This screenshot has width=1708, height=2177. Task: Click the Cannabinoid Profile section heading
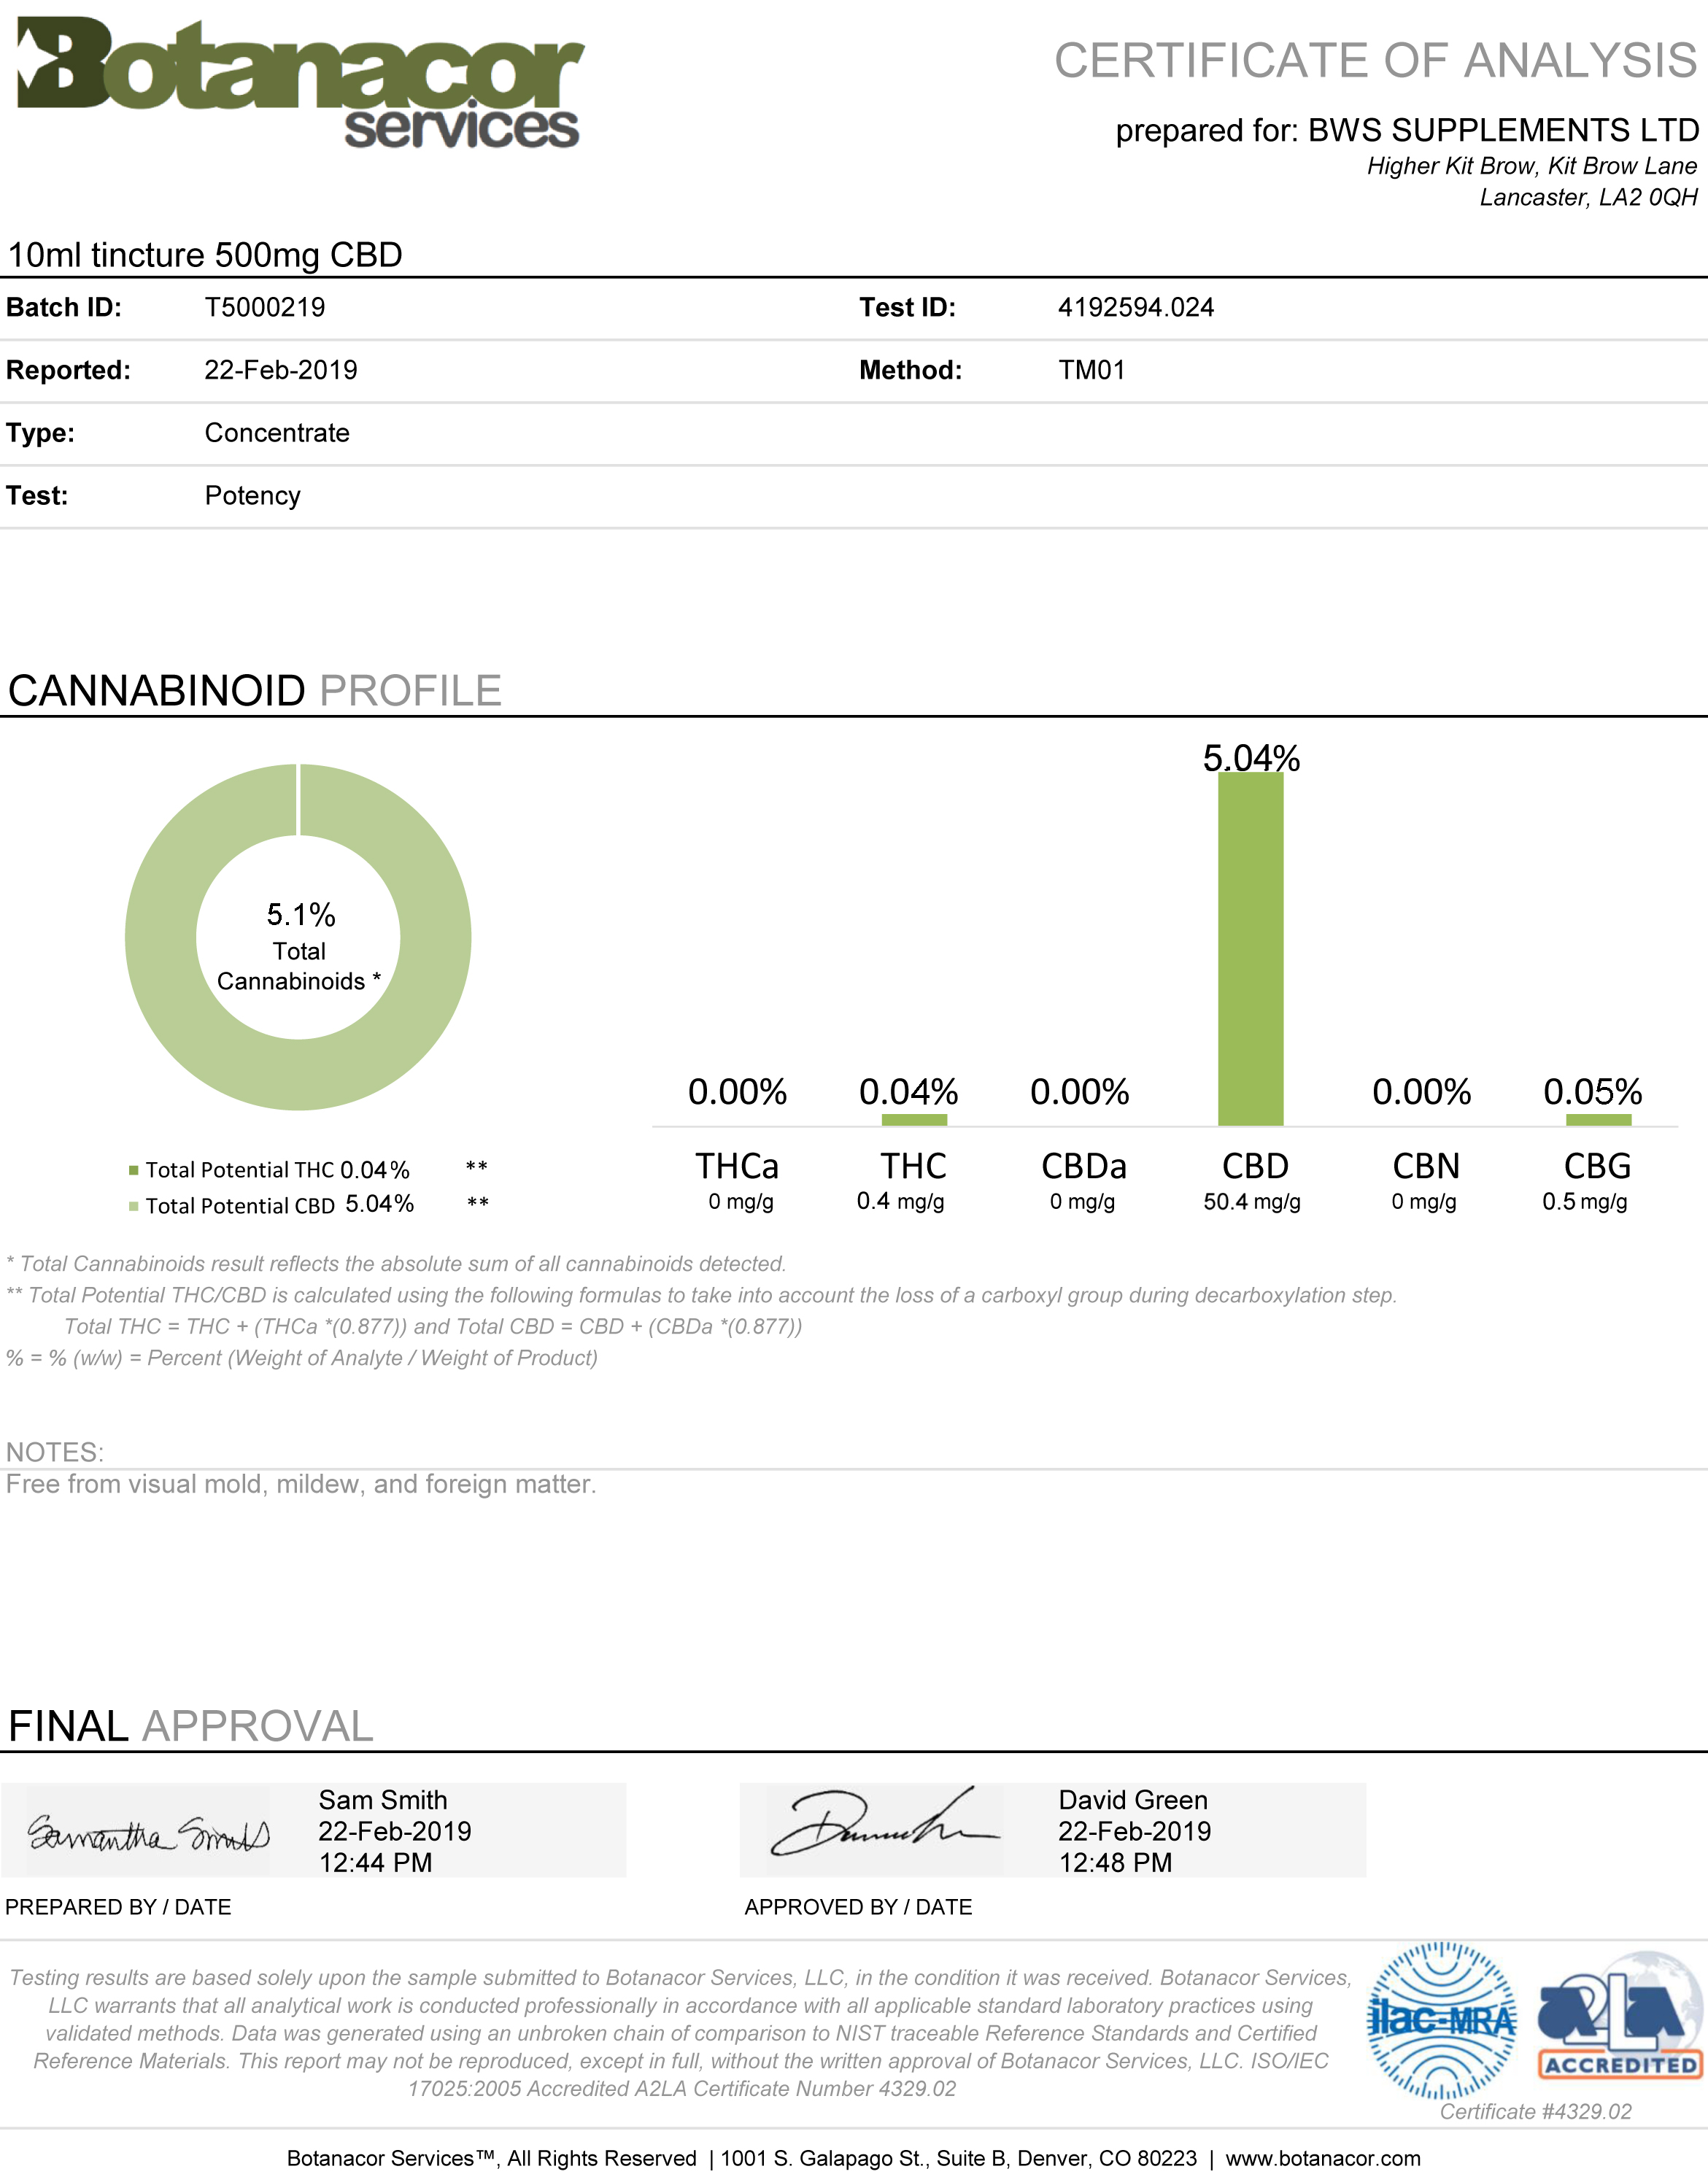[254, 691]
